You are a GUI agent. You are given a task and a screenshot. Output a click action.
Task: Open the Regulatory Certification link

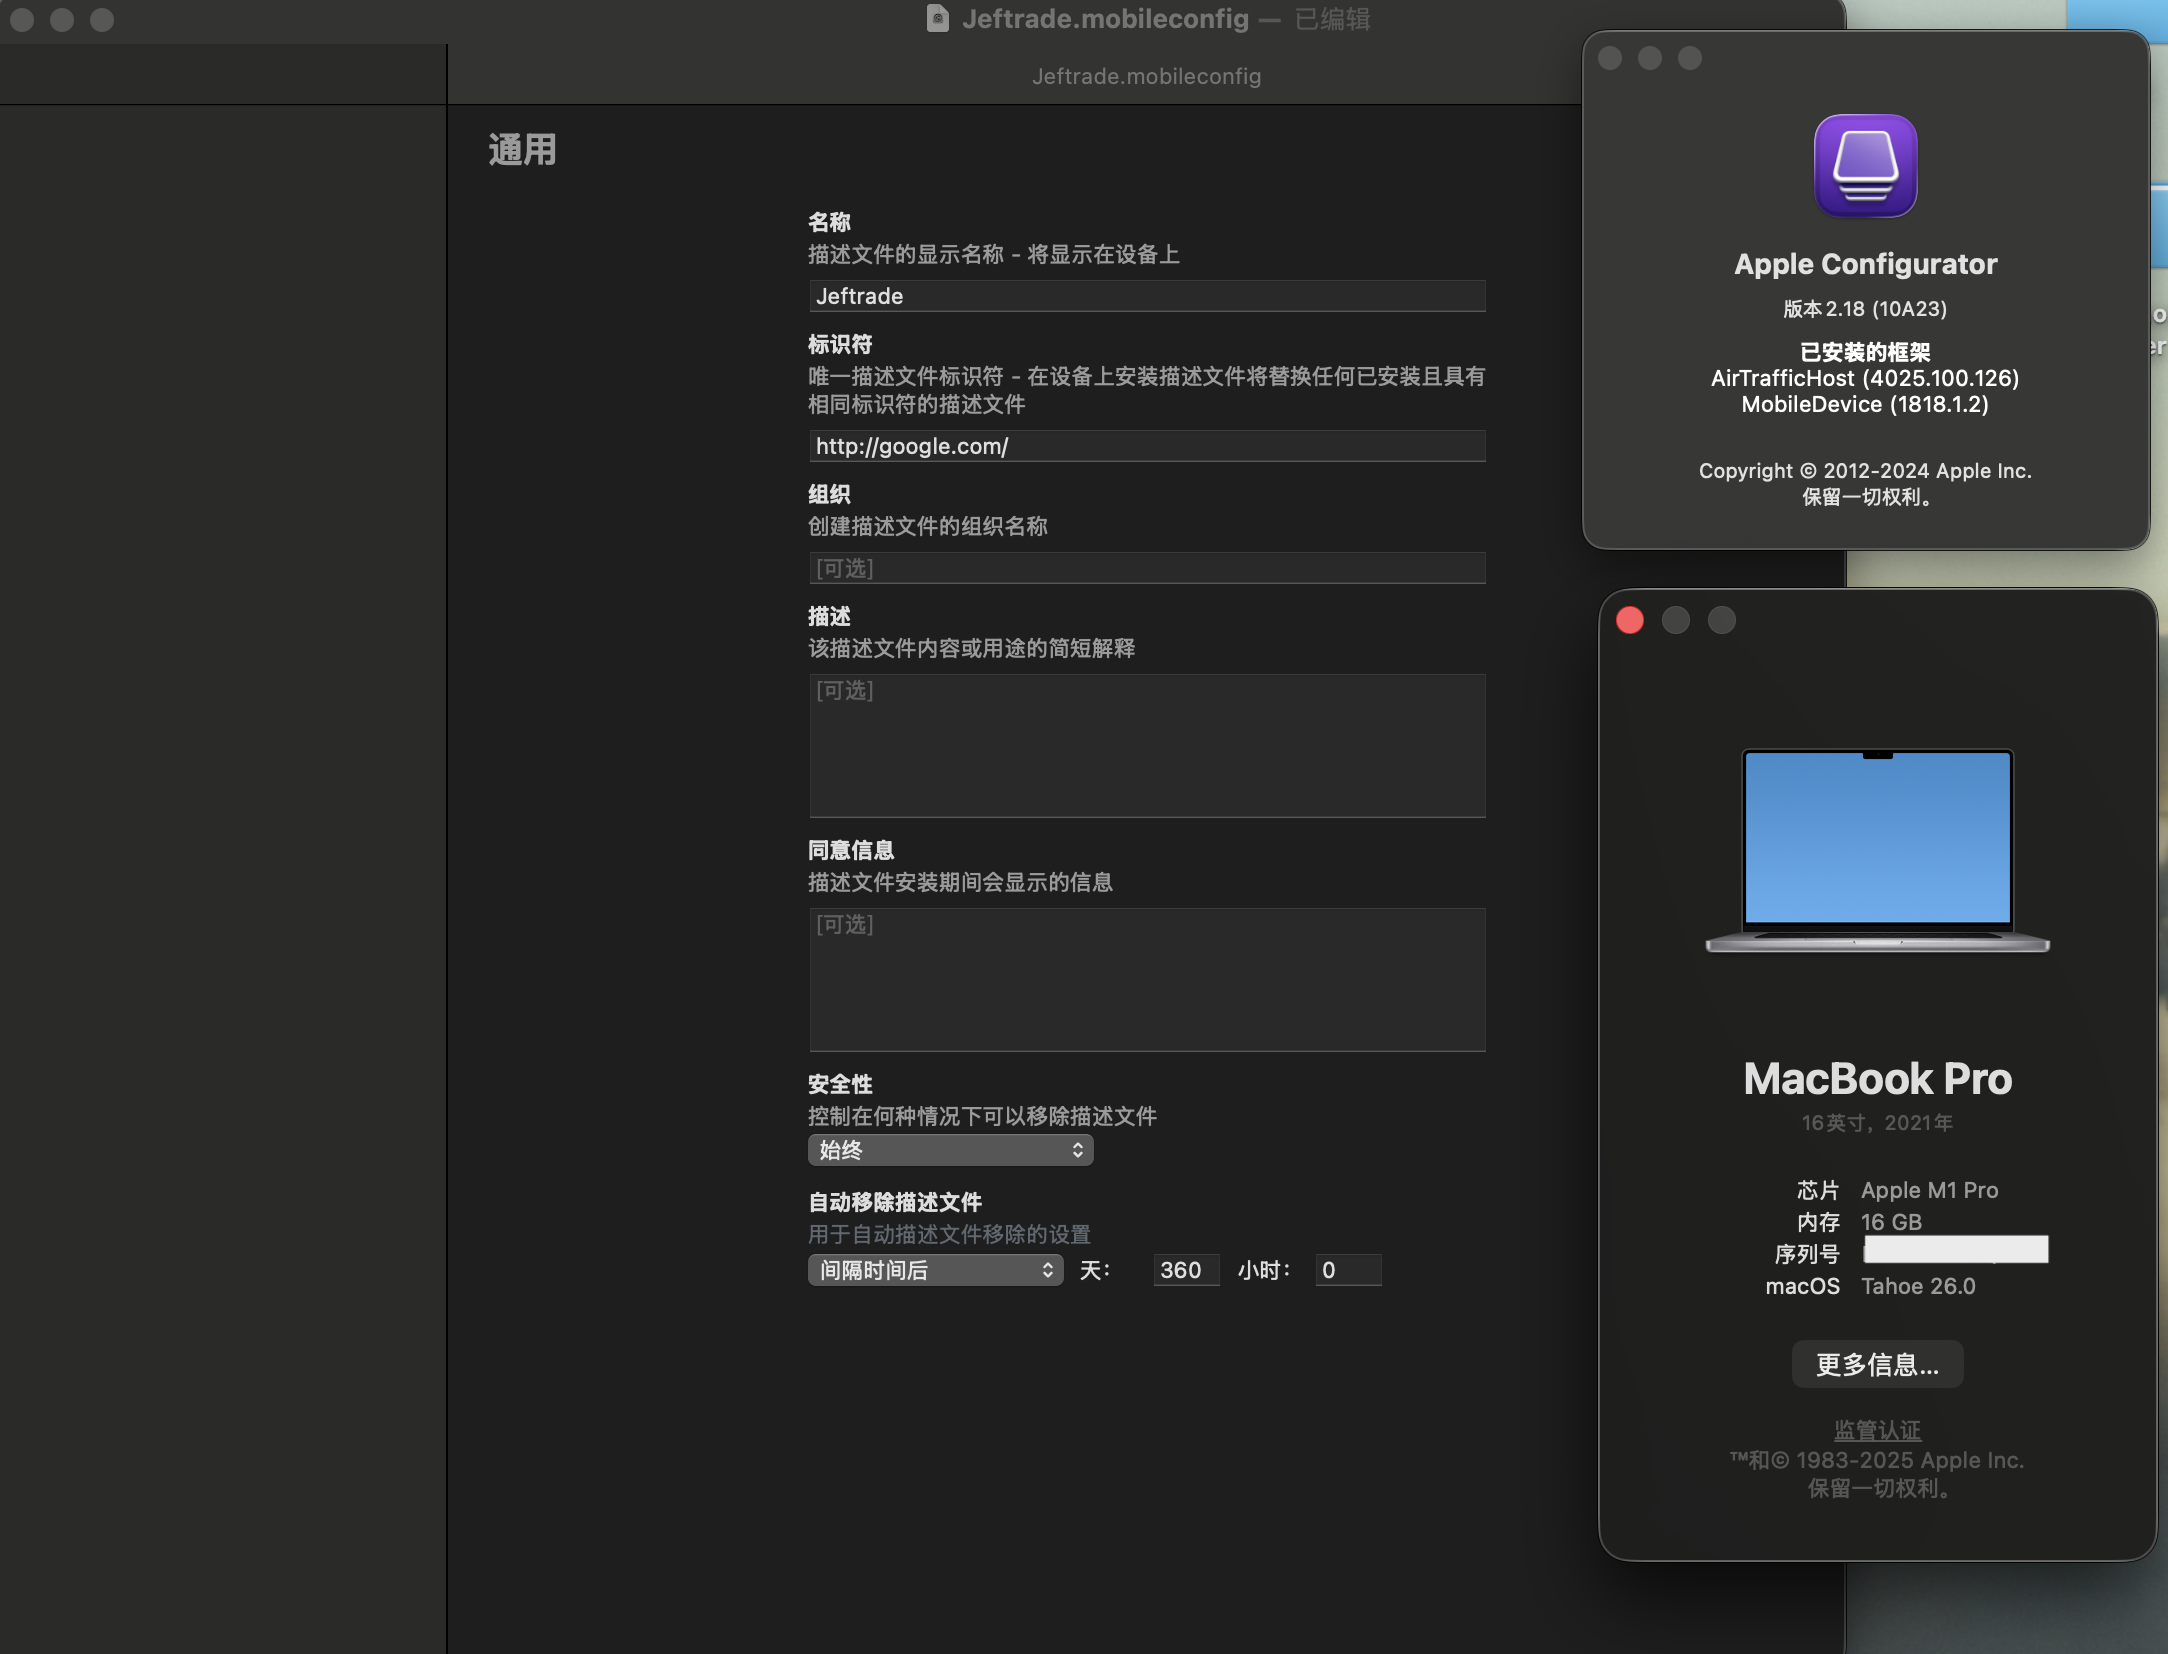1877,1430
